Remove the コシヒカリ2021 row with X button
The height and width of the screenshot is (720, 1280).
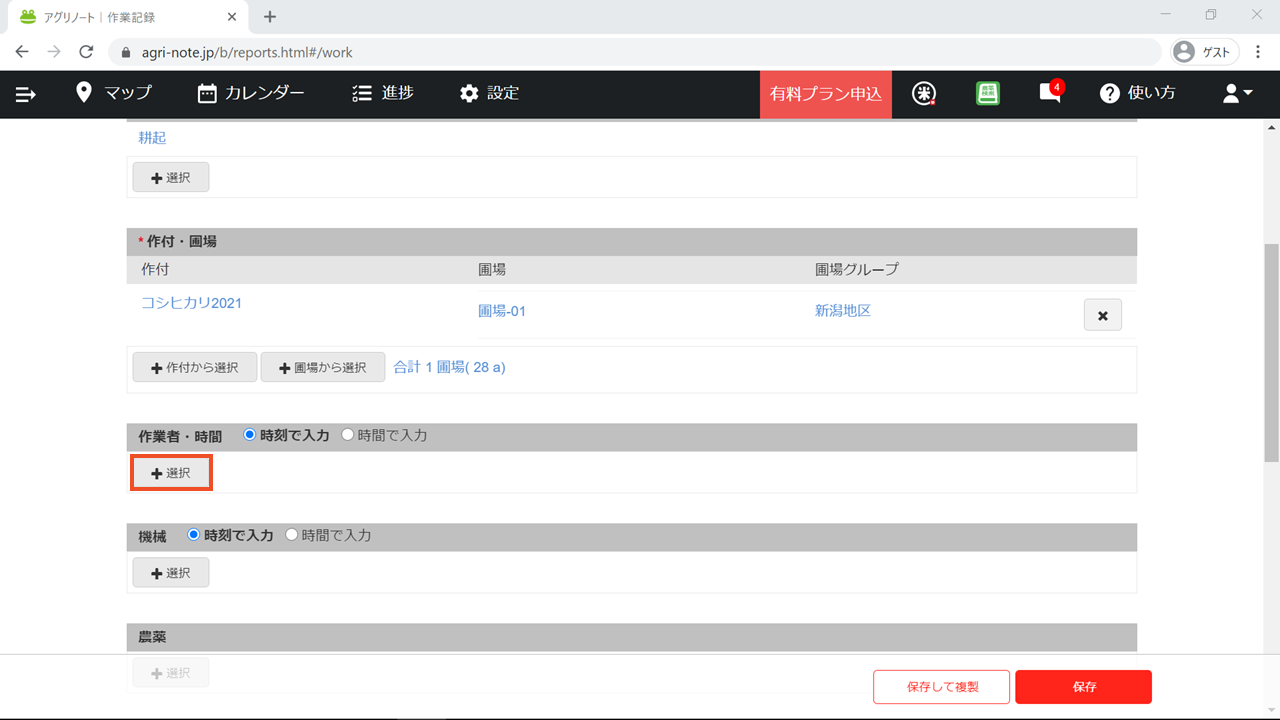click(x=1102, y=315)
